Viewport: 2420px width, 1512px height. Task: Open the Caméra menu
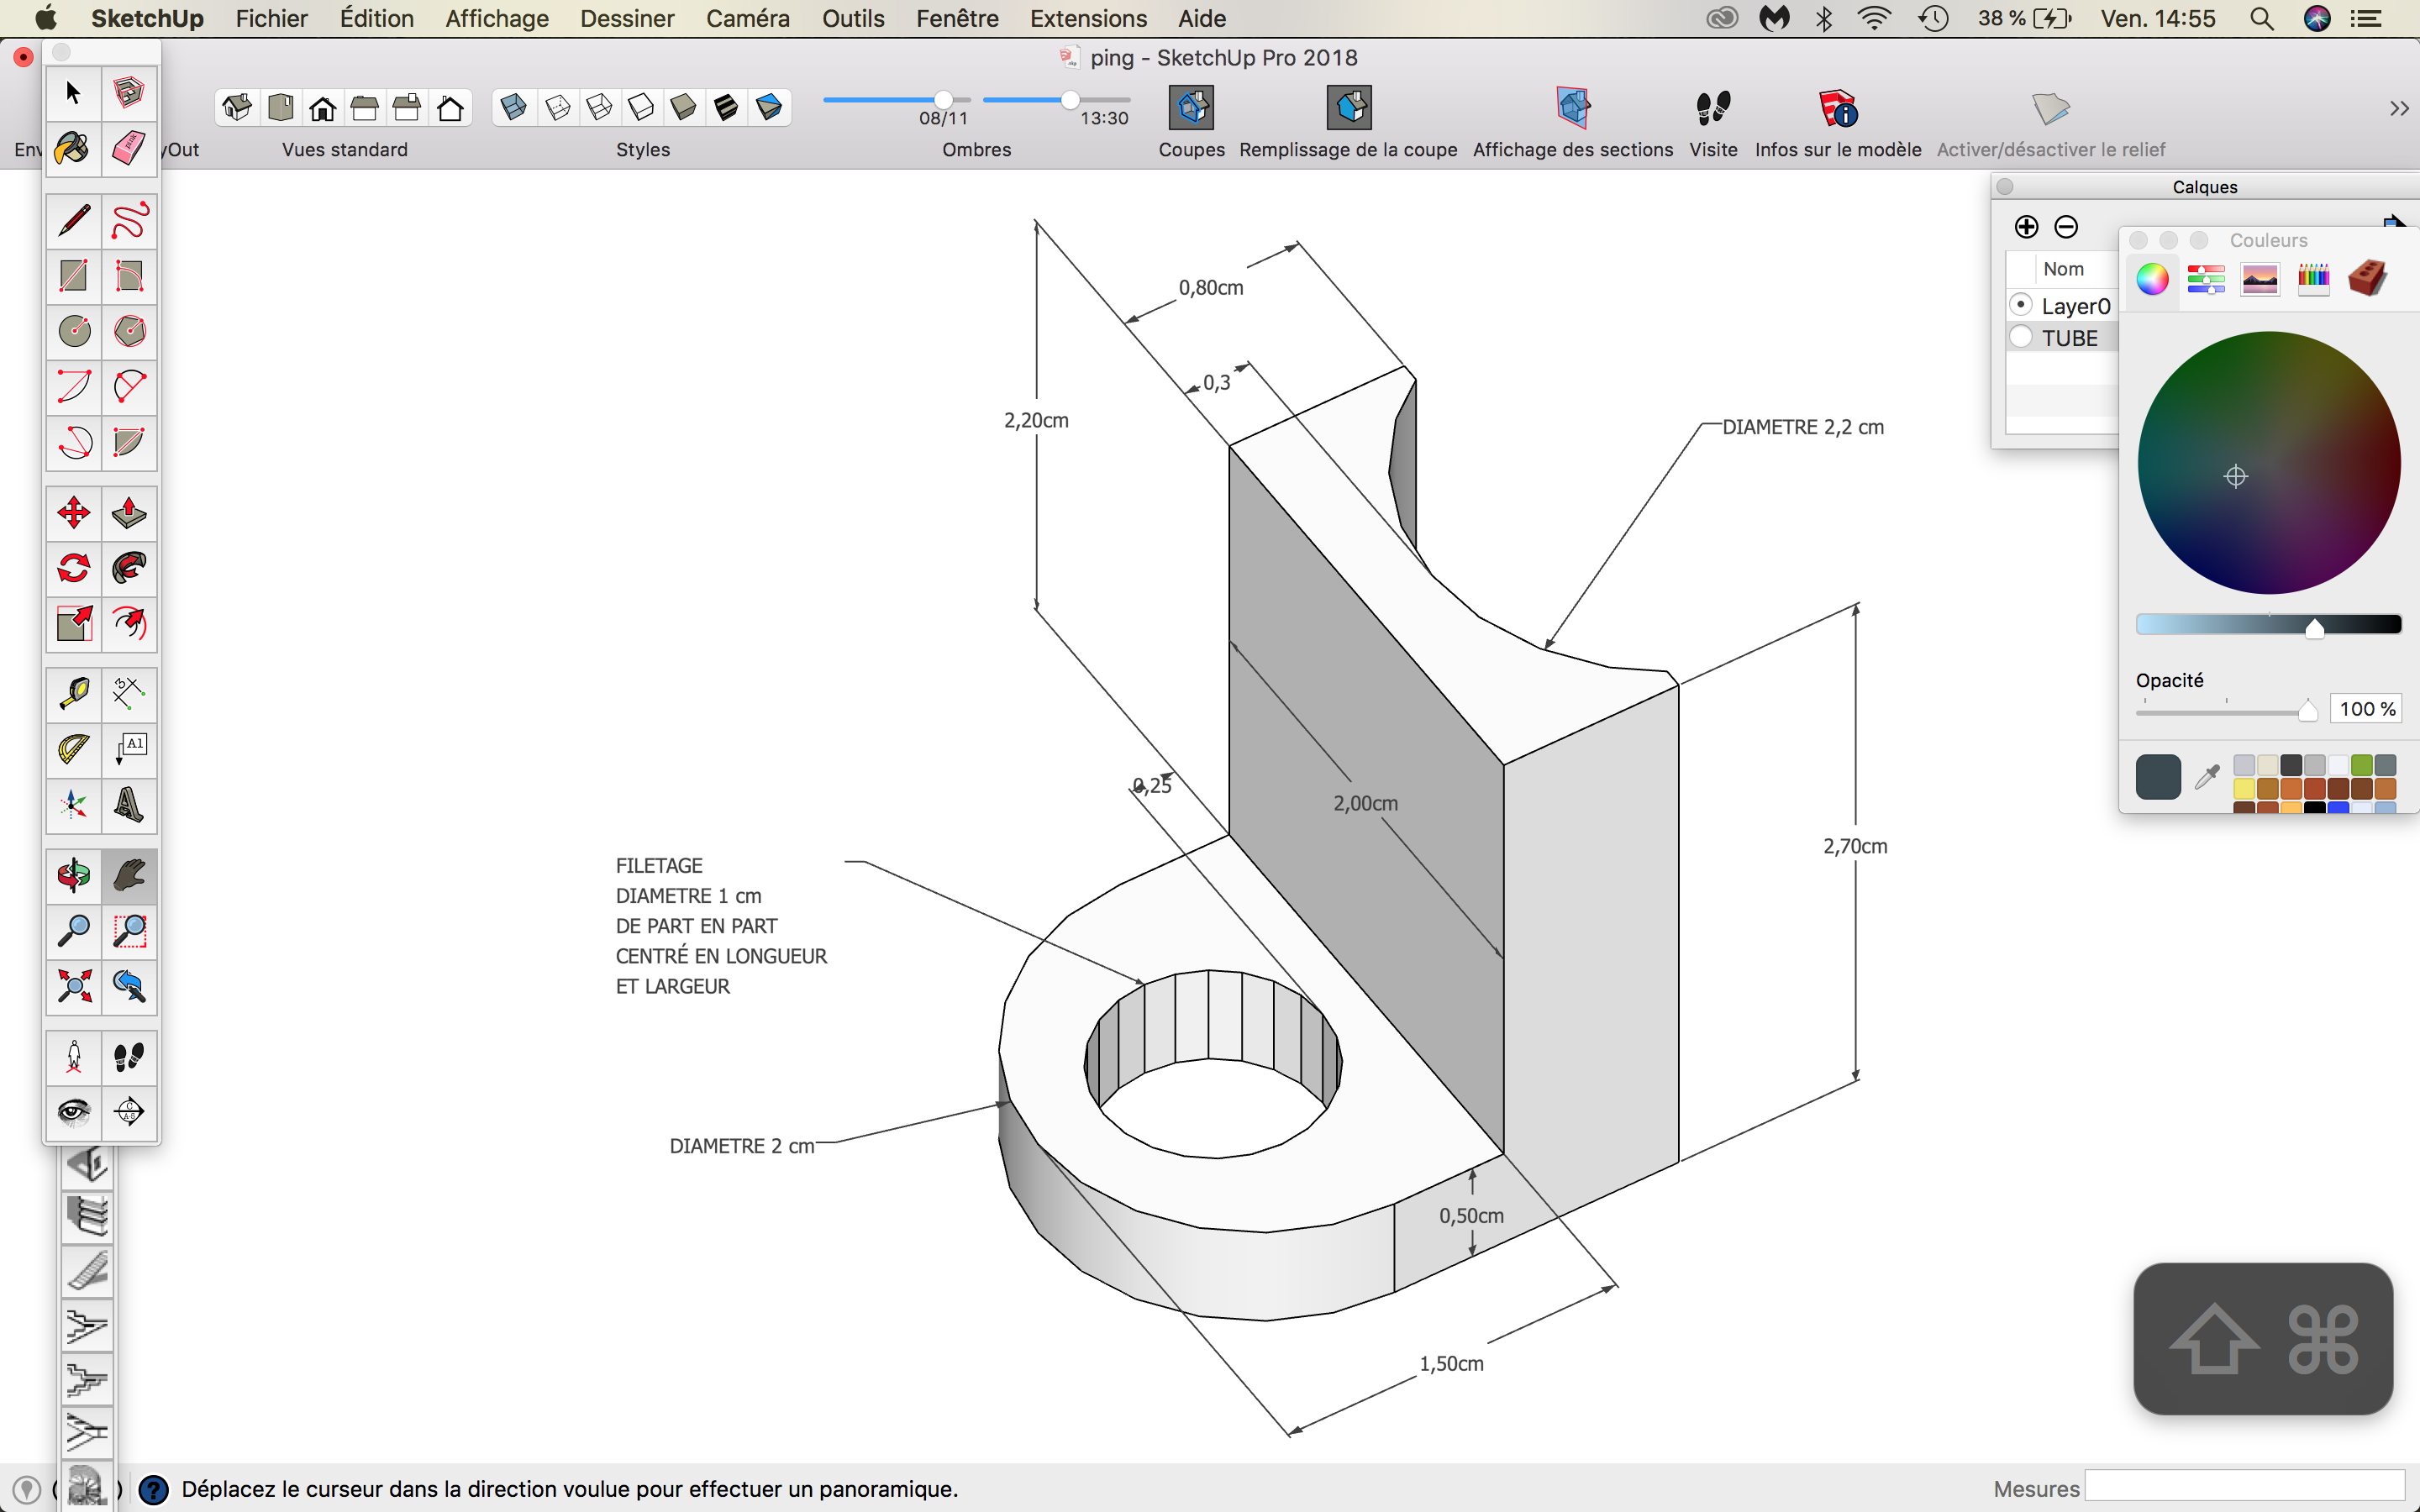point(747,18)
